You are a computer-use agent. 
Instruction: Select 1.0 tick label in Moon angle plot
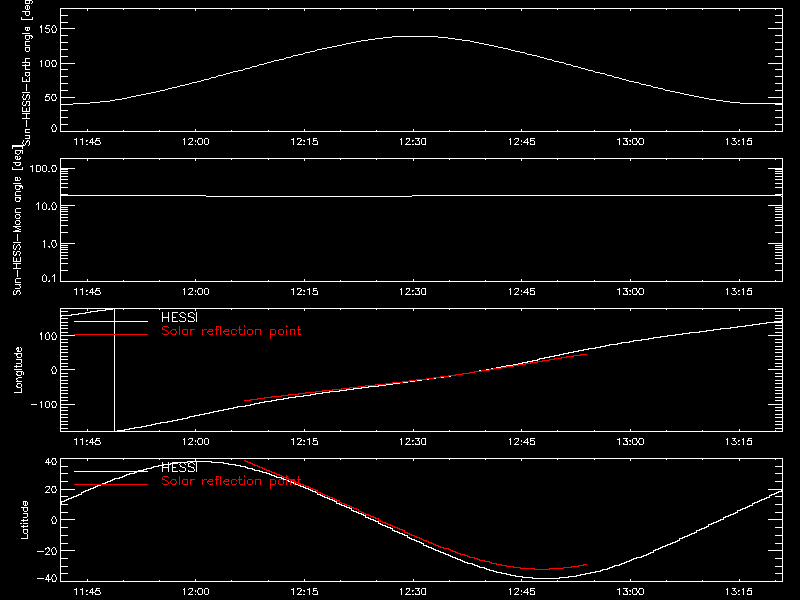click(49, 244)
